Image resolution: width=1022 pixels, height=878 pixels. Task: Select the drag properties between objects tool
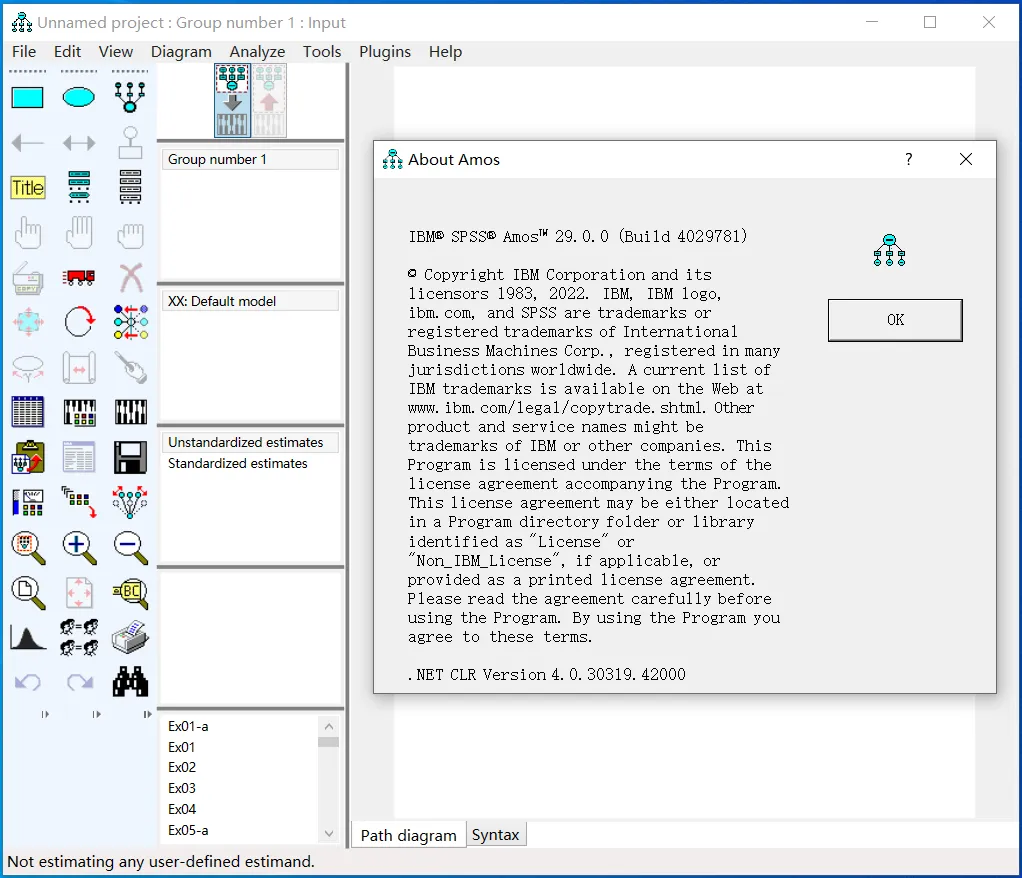tap(79, 502)
